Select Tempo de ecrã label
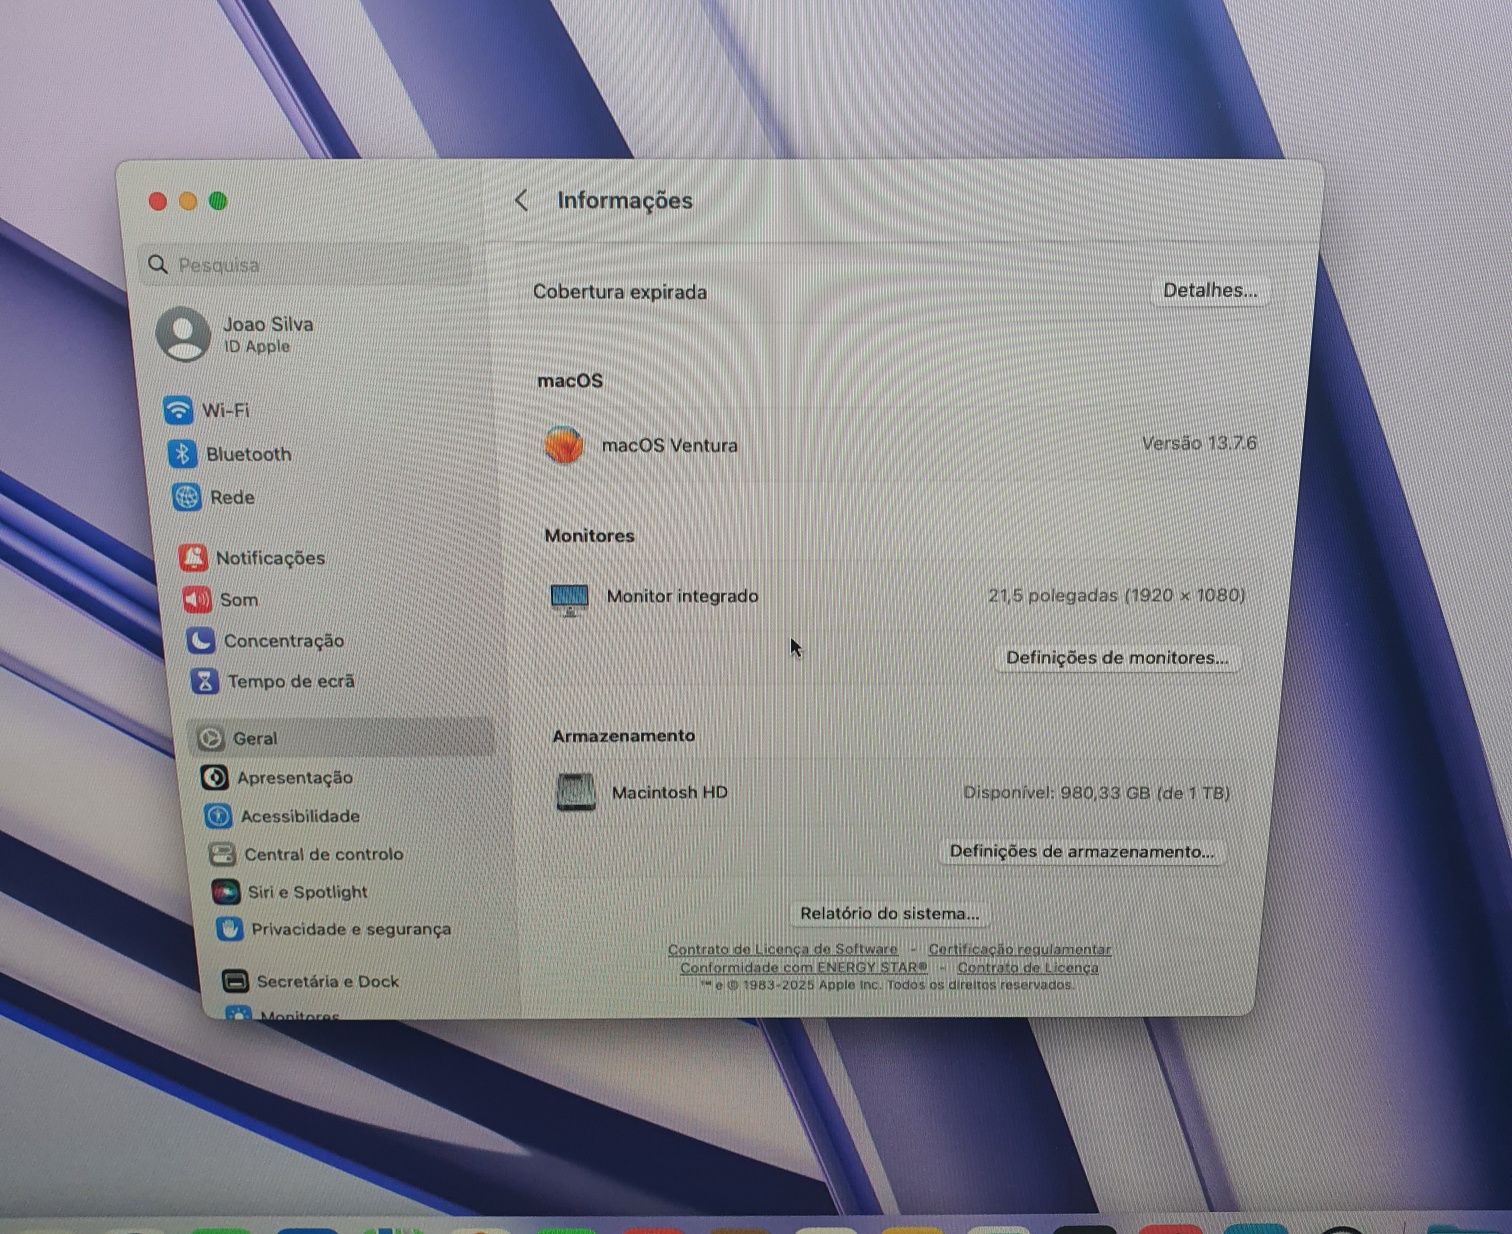Image resolution: width=1512 pixels, height=1234 pixels. [291, 681]
